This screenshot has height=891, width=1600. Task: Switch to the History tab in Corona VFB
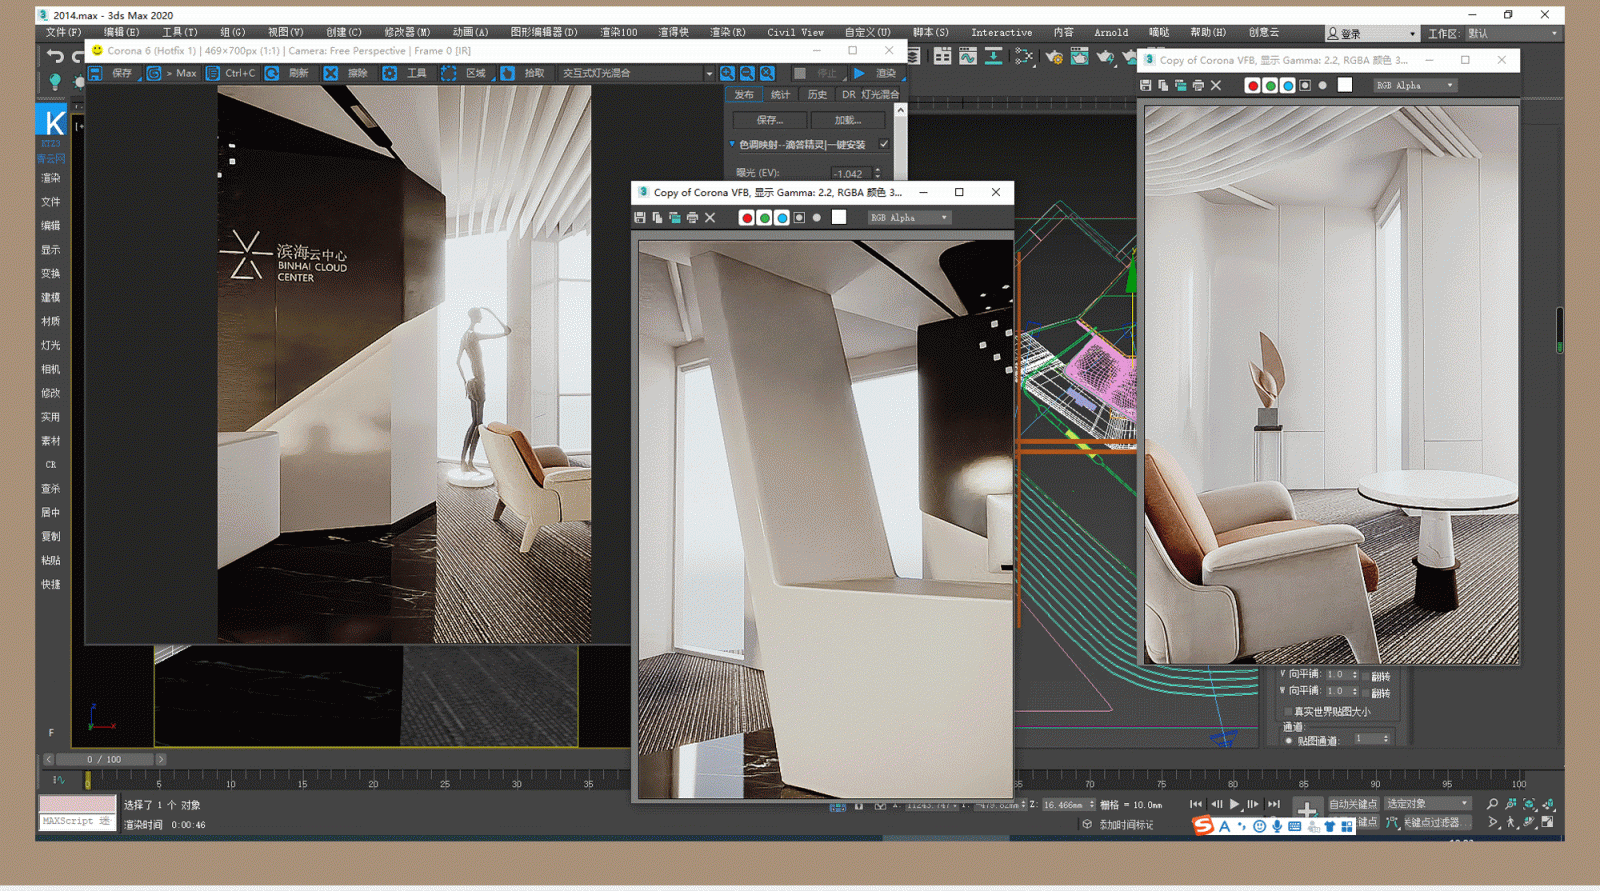[x=817, y=95]
